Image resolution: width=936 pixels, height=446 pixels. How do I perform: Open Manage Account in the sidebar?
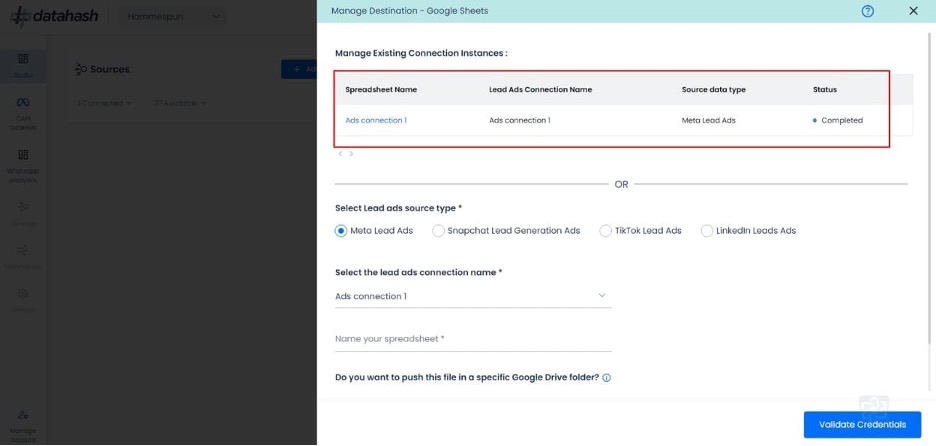pyautogui.click(x=23, y=426)
